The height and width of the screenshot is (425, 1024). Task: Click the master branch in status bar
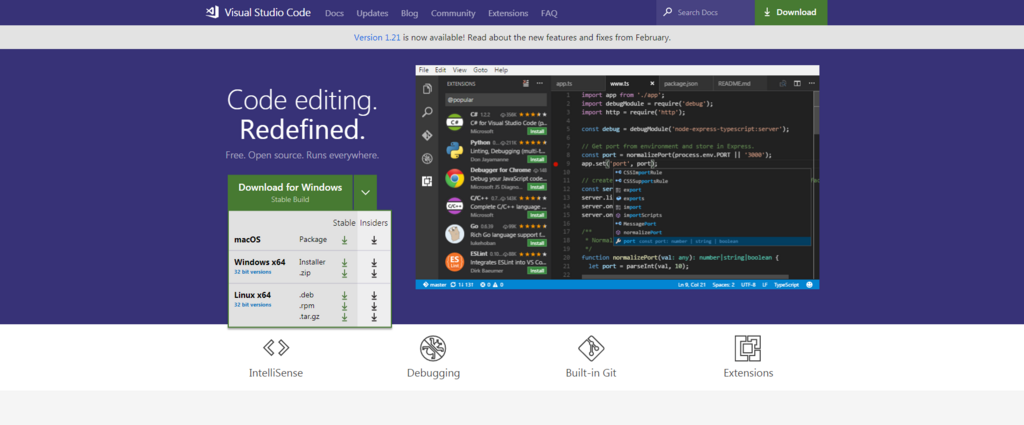tap(436, 285)
